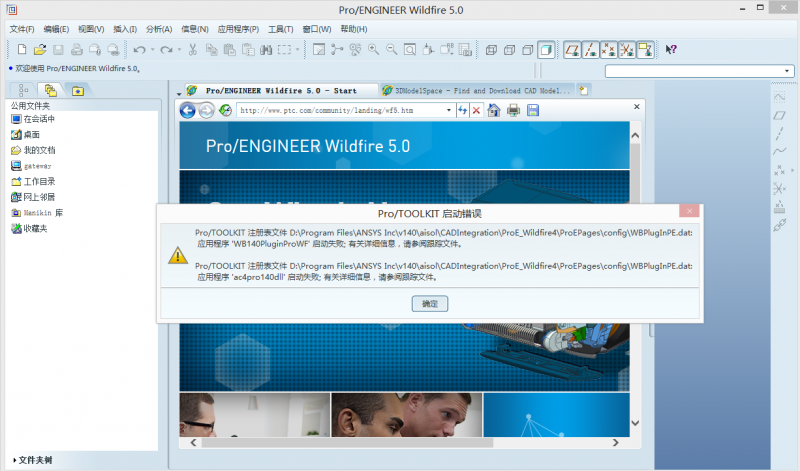Viewport: 800px width, 471px height.
Task: Open the 文件(F) menu
Action: [x=22, y=29]
